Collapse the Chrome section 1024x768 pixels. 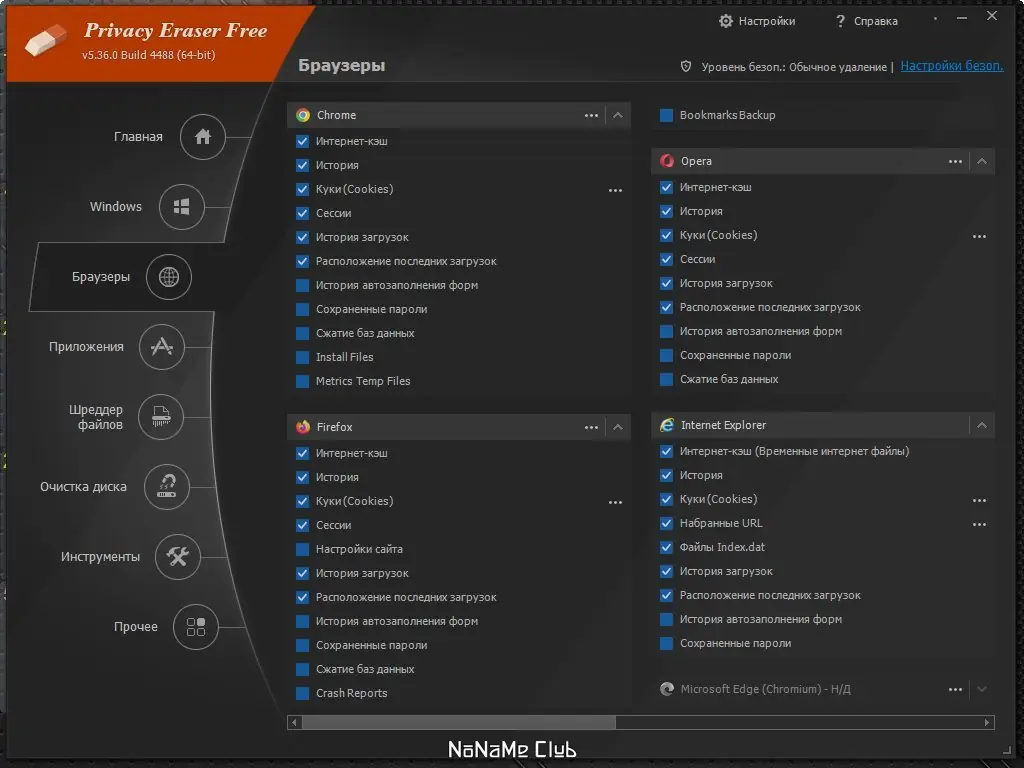point(618,115)
